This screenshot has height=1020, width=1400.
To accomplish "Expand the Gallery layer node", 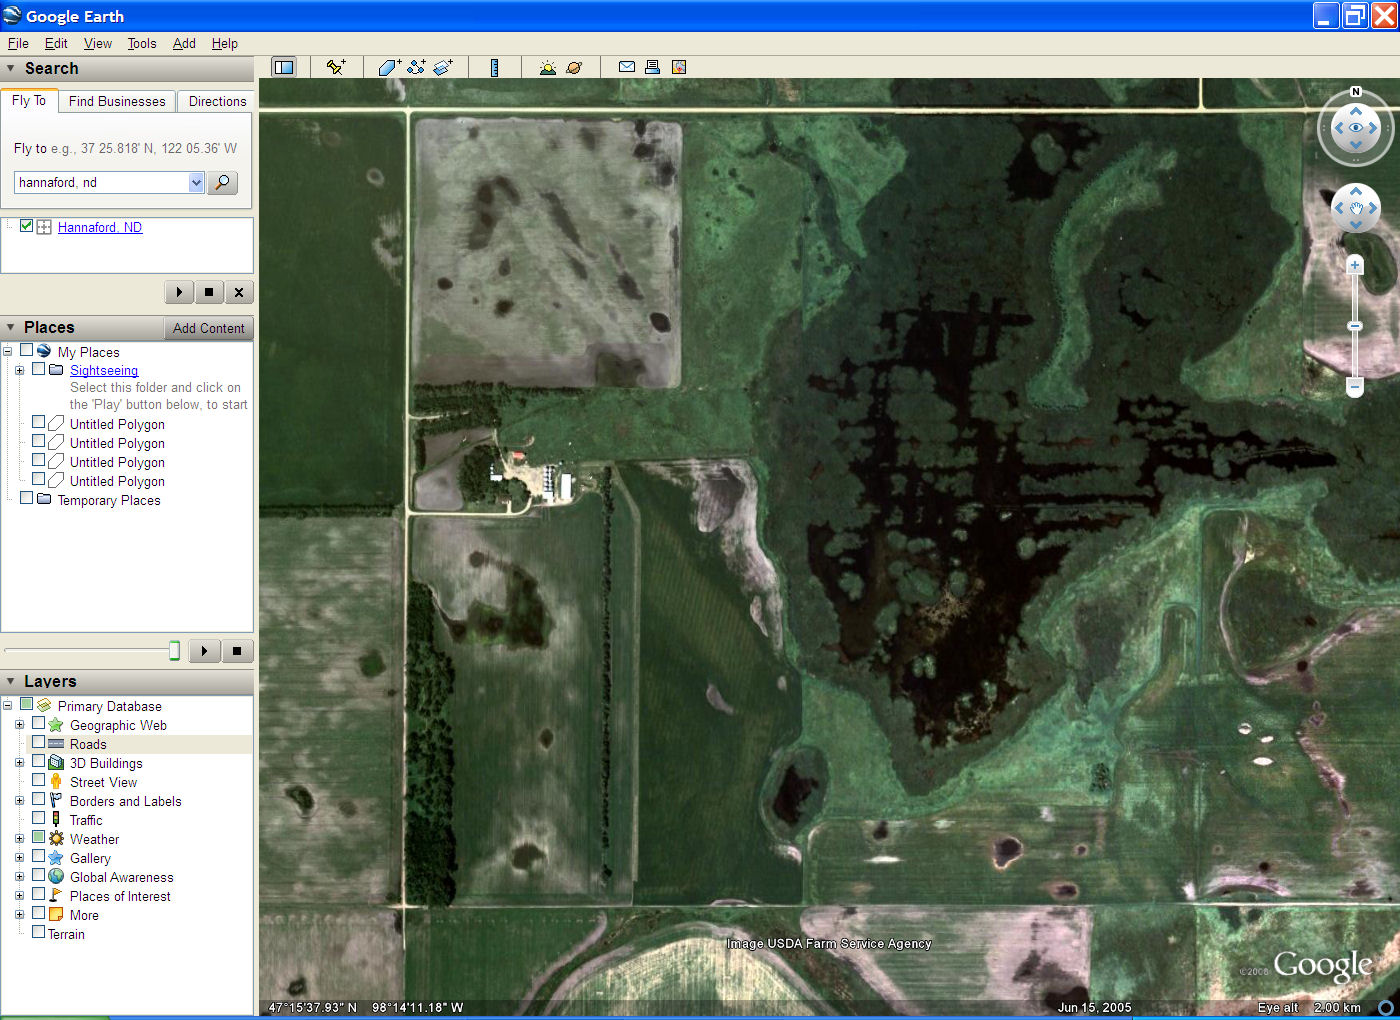I will click(19, 858).
